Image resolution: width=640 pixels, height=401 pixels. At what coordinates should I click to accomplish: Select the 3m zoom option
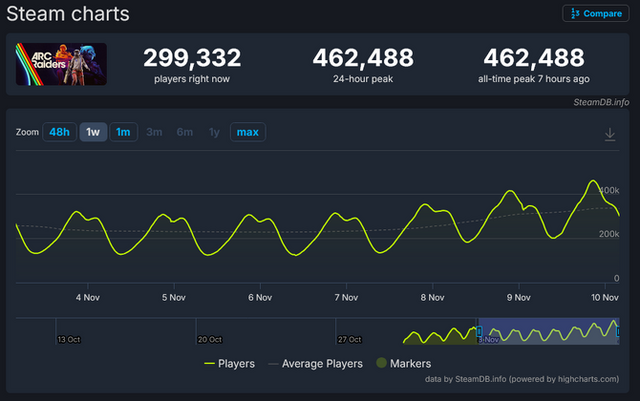(x=154, y=132)
